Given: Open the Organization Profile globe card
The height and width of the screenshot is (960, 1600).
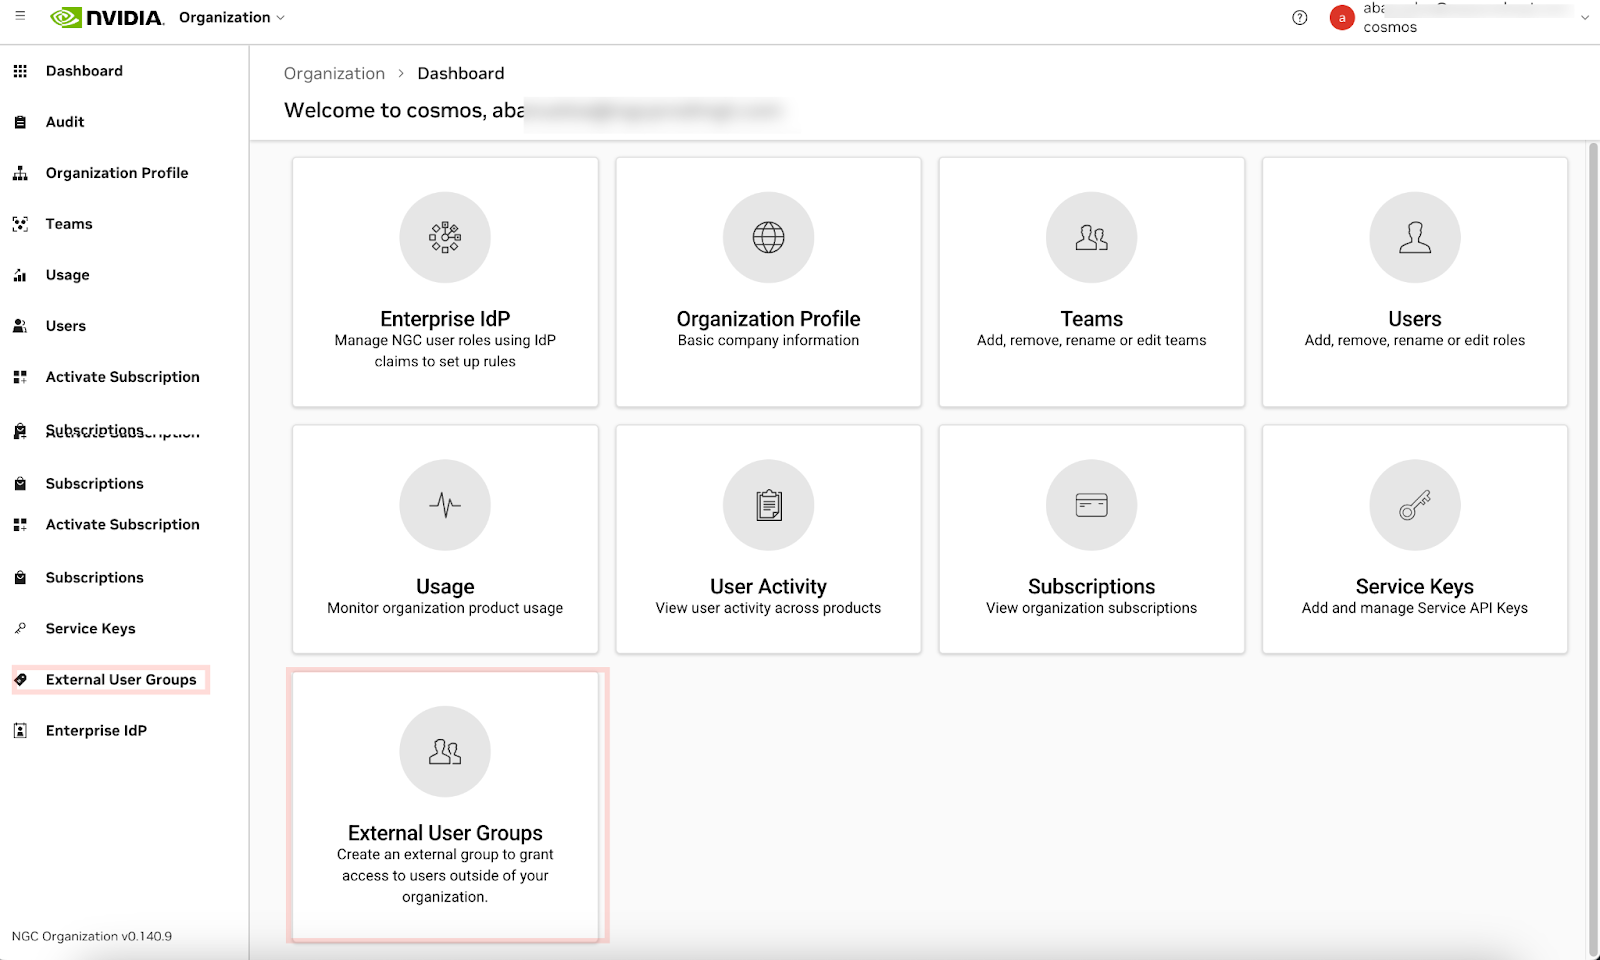Looking at the screenshot, I should 768,282.
